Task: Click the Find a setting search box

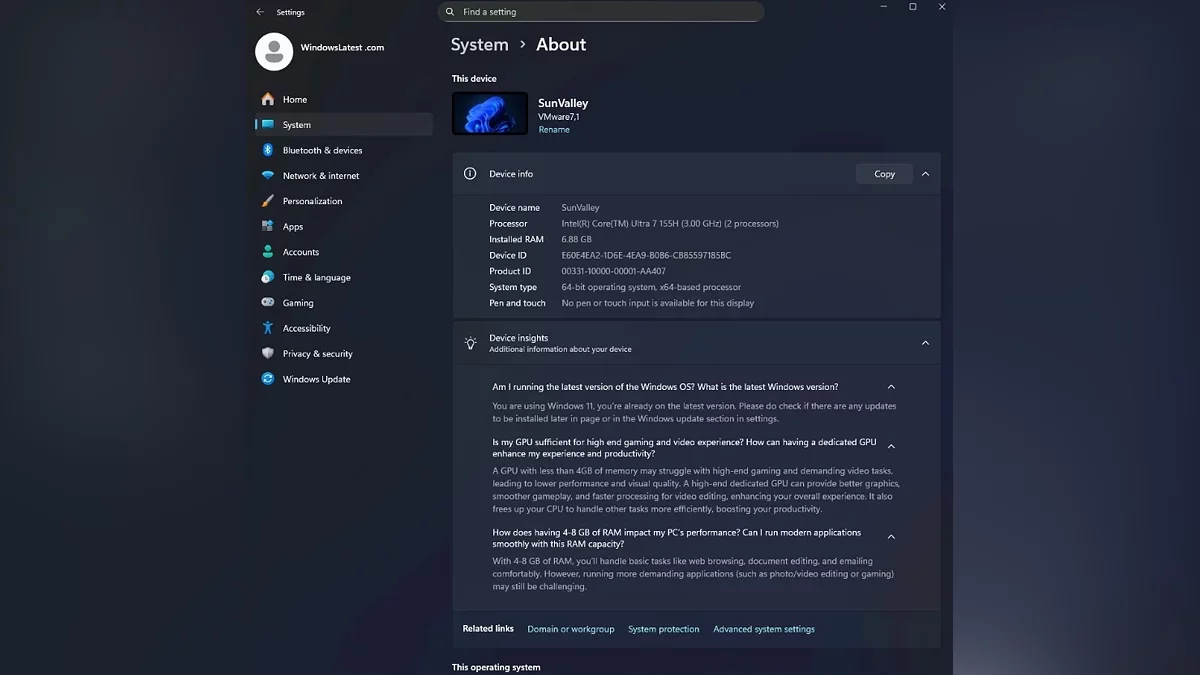Action: [601, 12]
